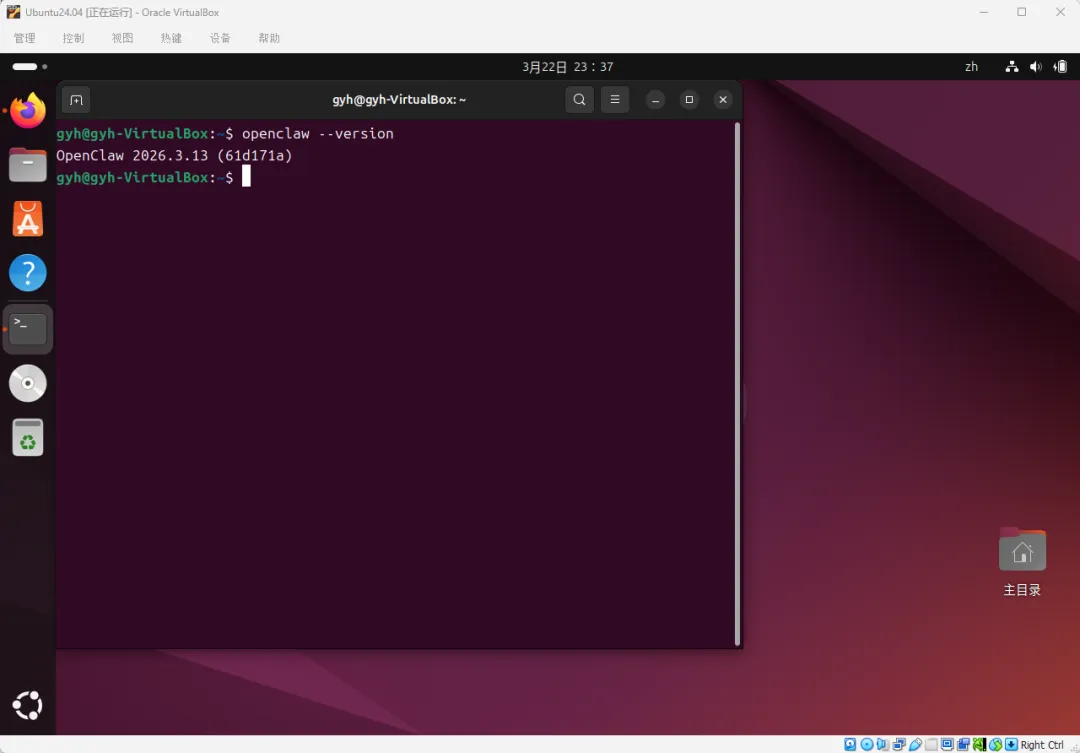The image size is (1080, 753).
Task: Open Firefox from the Ubuntu dock
Action: 28,110
